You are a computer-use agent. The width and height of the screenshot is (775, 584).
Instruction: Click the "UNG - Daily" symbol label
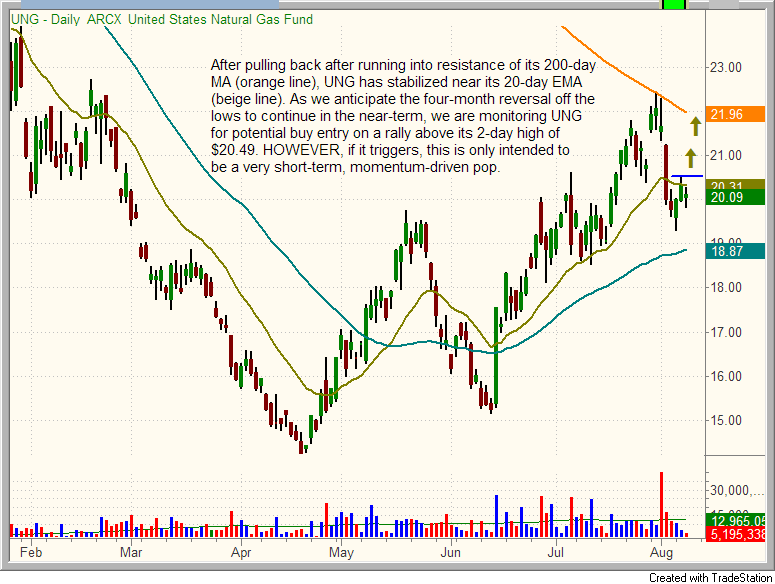click(45, 19)
